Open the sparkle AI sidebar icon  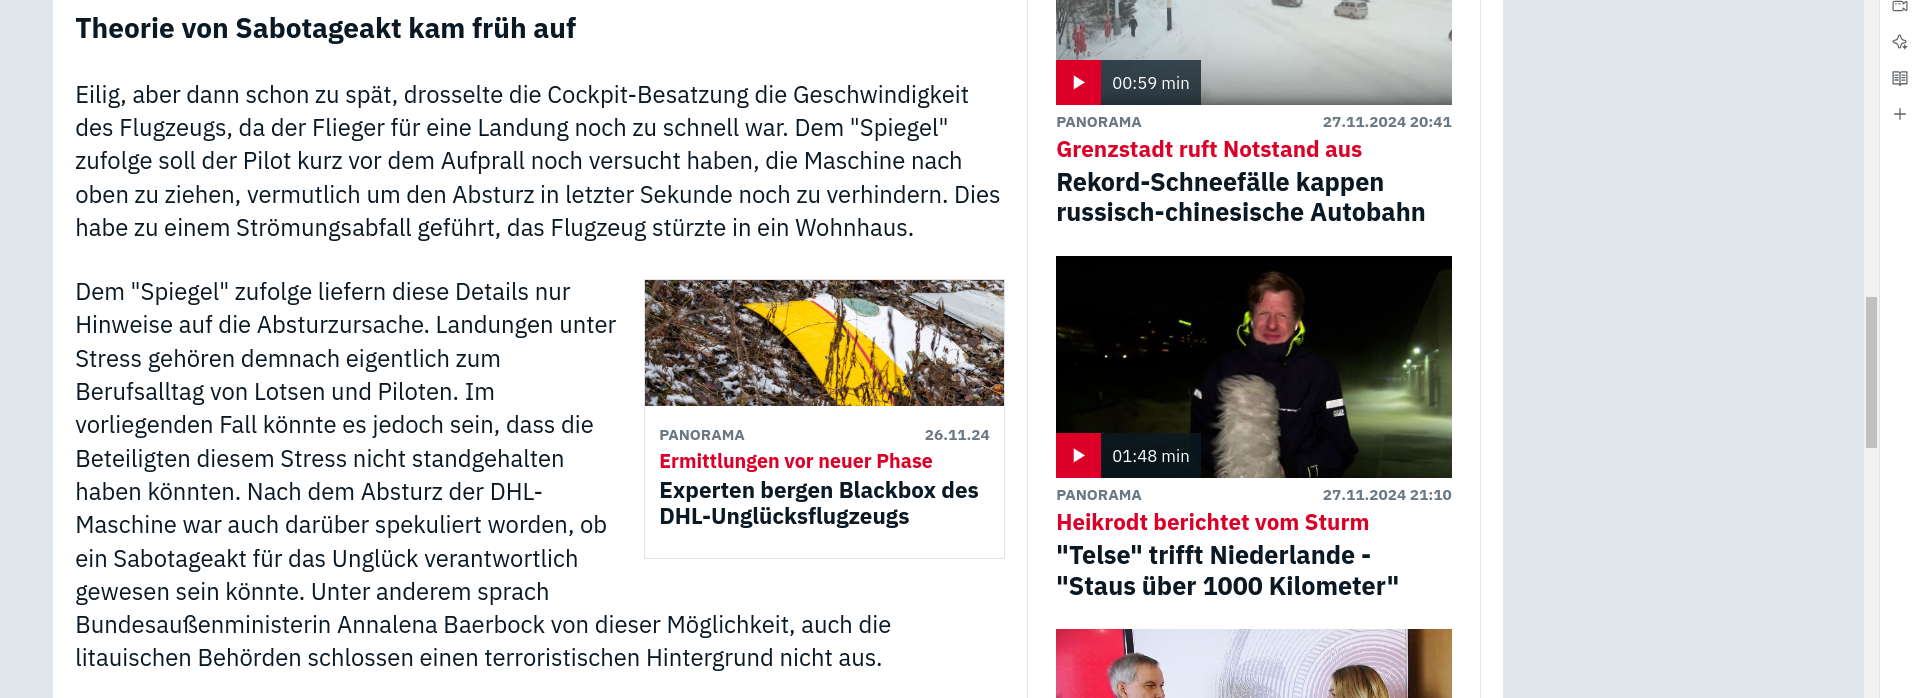(x=1900, y=42)
